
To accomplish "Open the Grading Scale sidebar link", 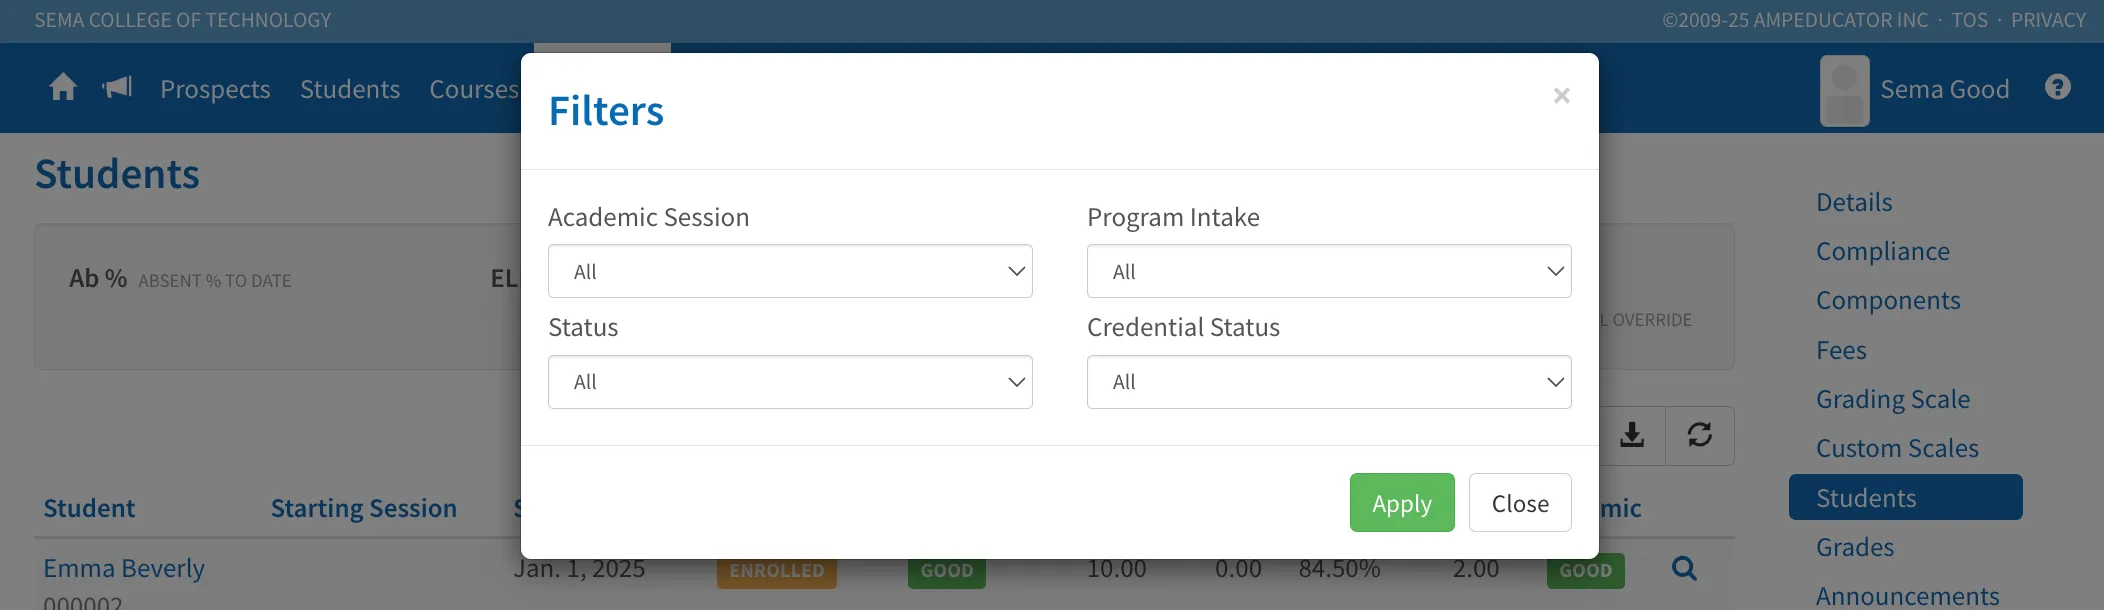I will click(1893, 399).
